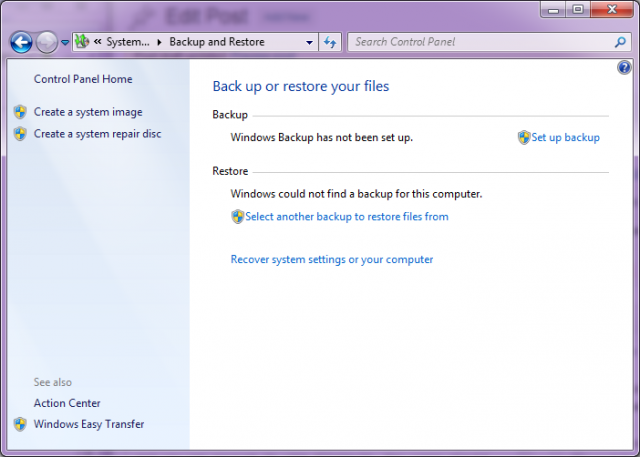Viewport: 640px width, 457px height.
Task: Minimize the Backup and Restore window
Action: point(553,9)
